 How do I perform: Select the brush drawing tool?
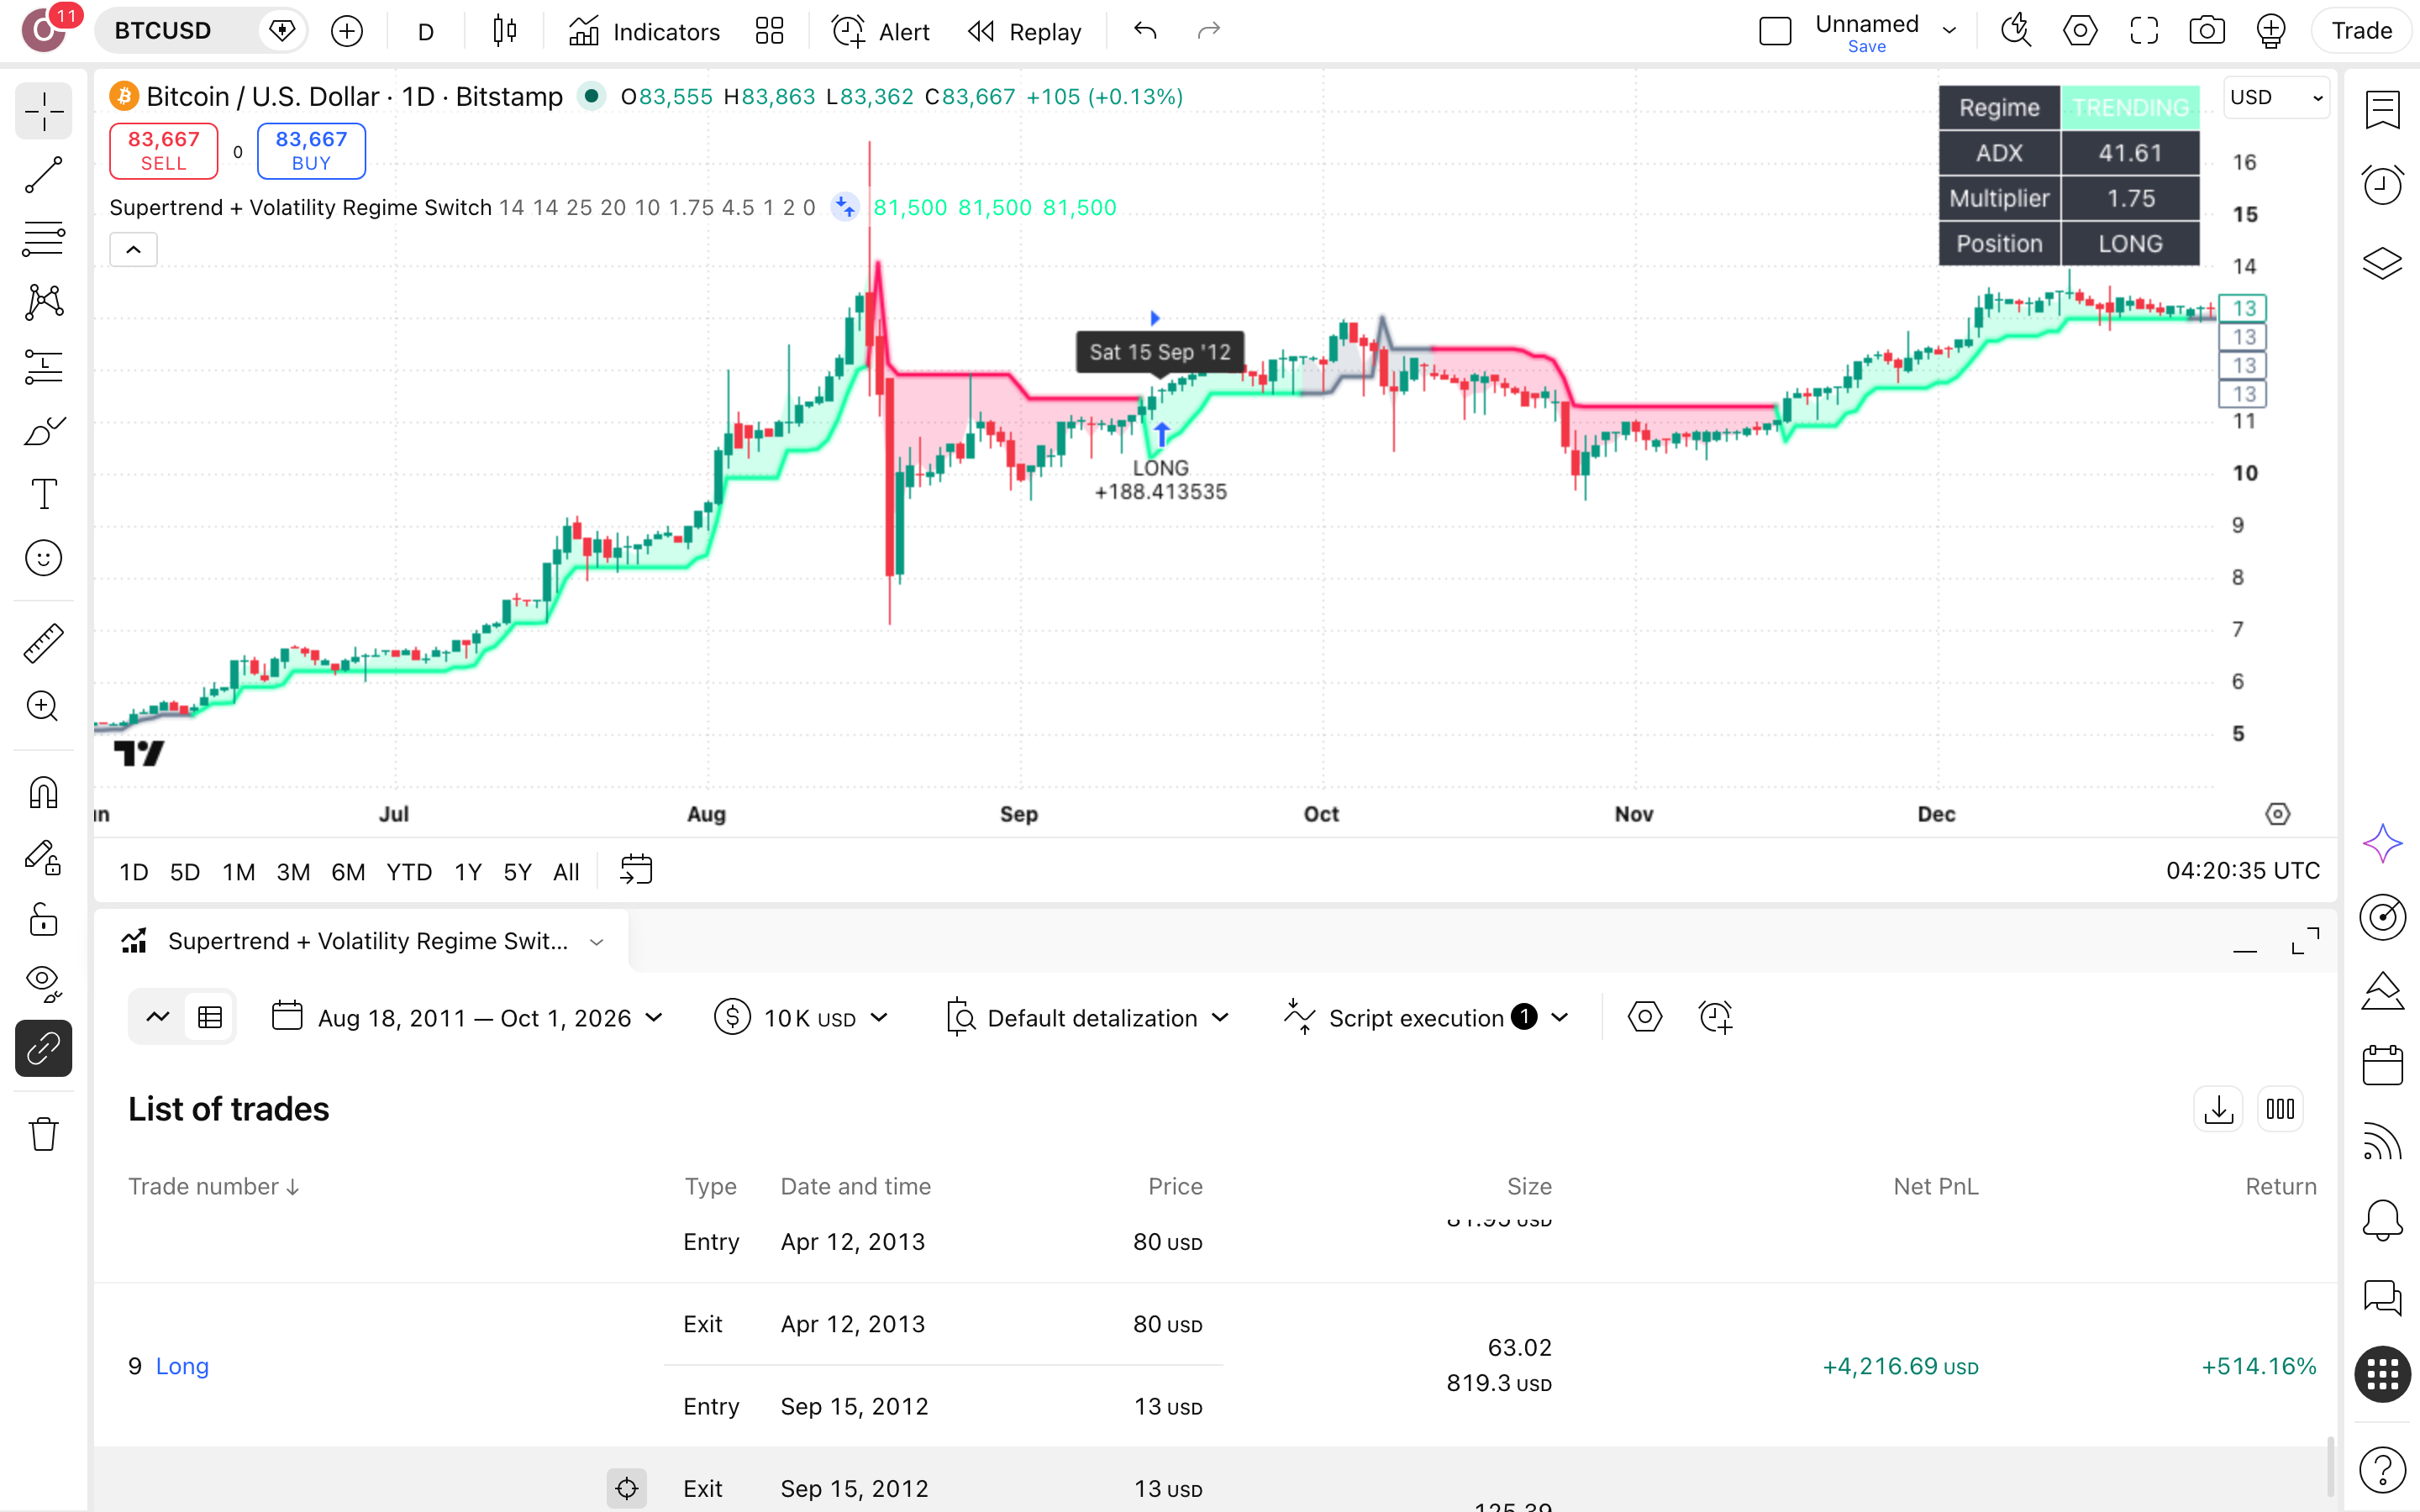click(x=44, y=431)
